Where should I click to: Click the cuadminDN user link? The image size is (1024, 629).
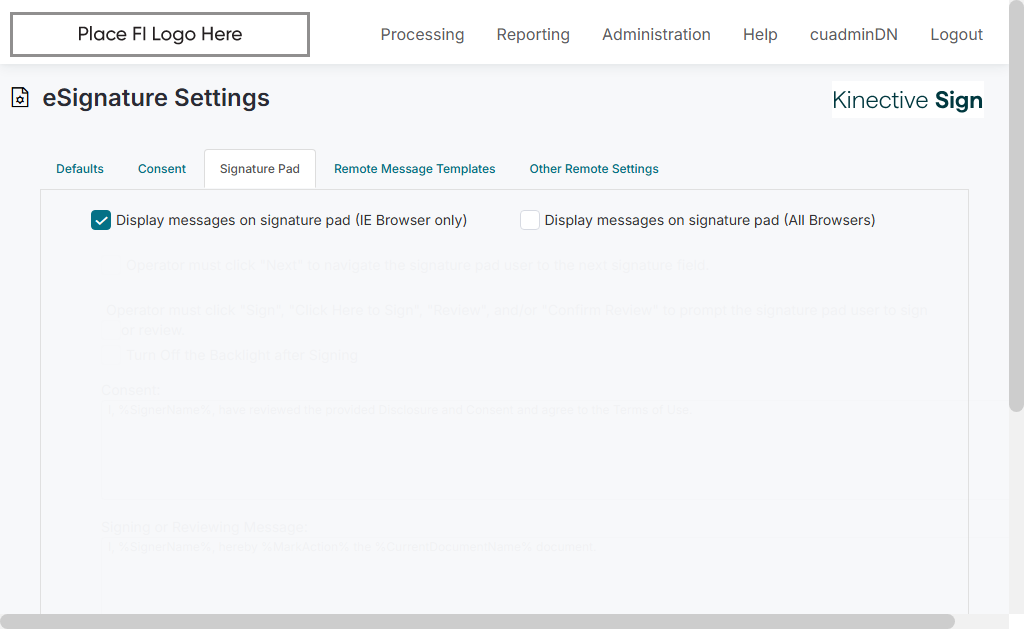(x=854, y=35)
